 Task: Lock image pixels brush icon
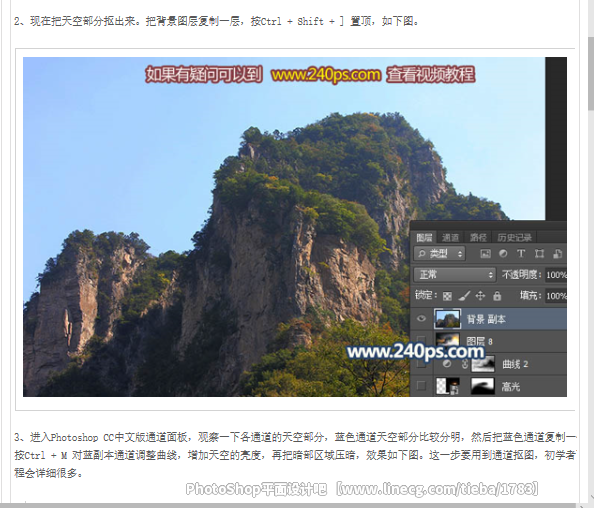pyautogui.click(x=464, y=295)
